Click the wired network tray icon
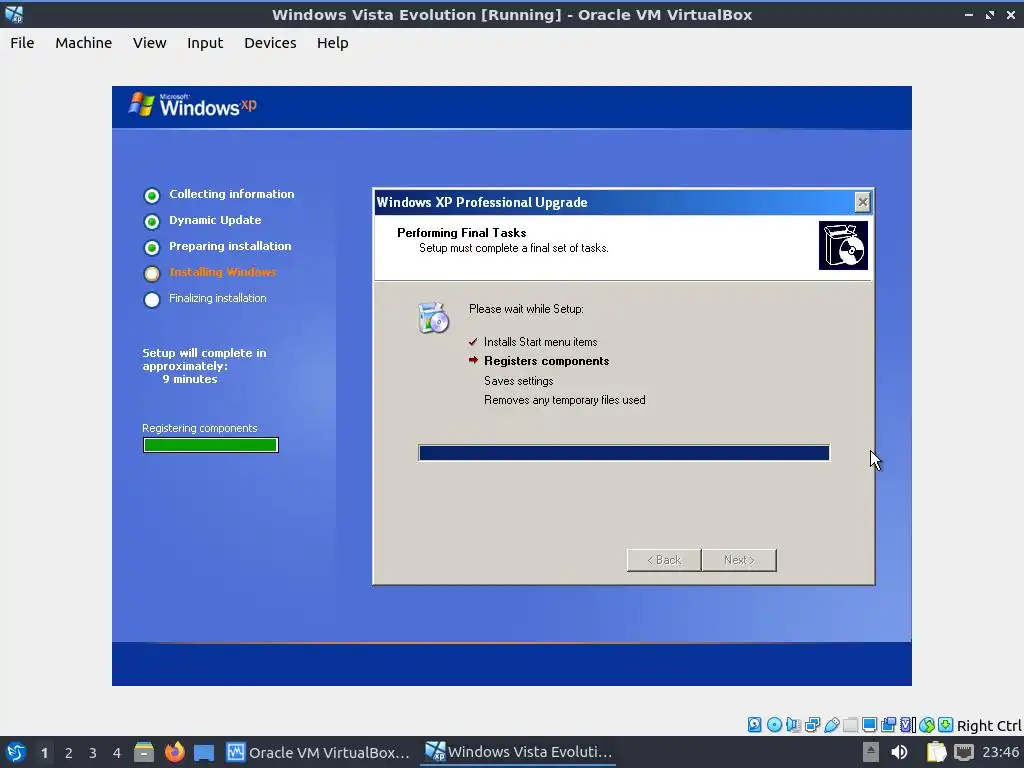 963,752
